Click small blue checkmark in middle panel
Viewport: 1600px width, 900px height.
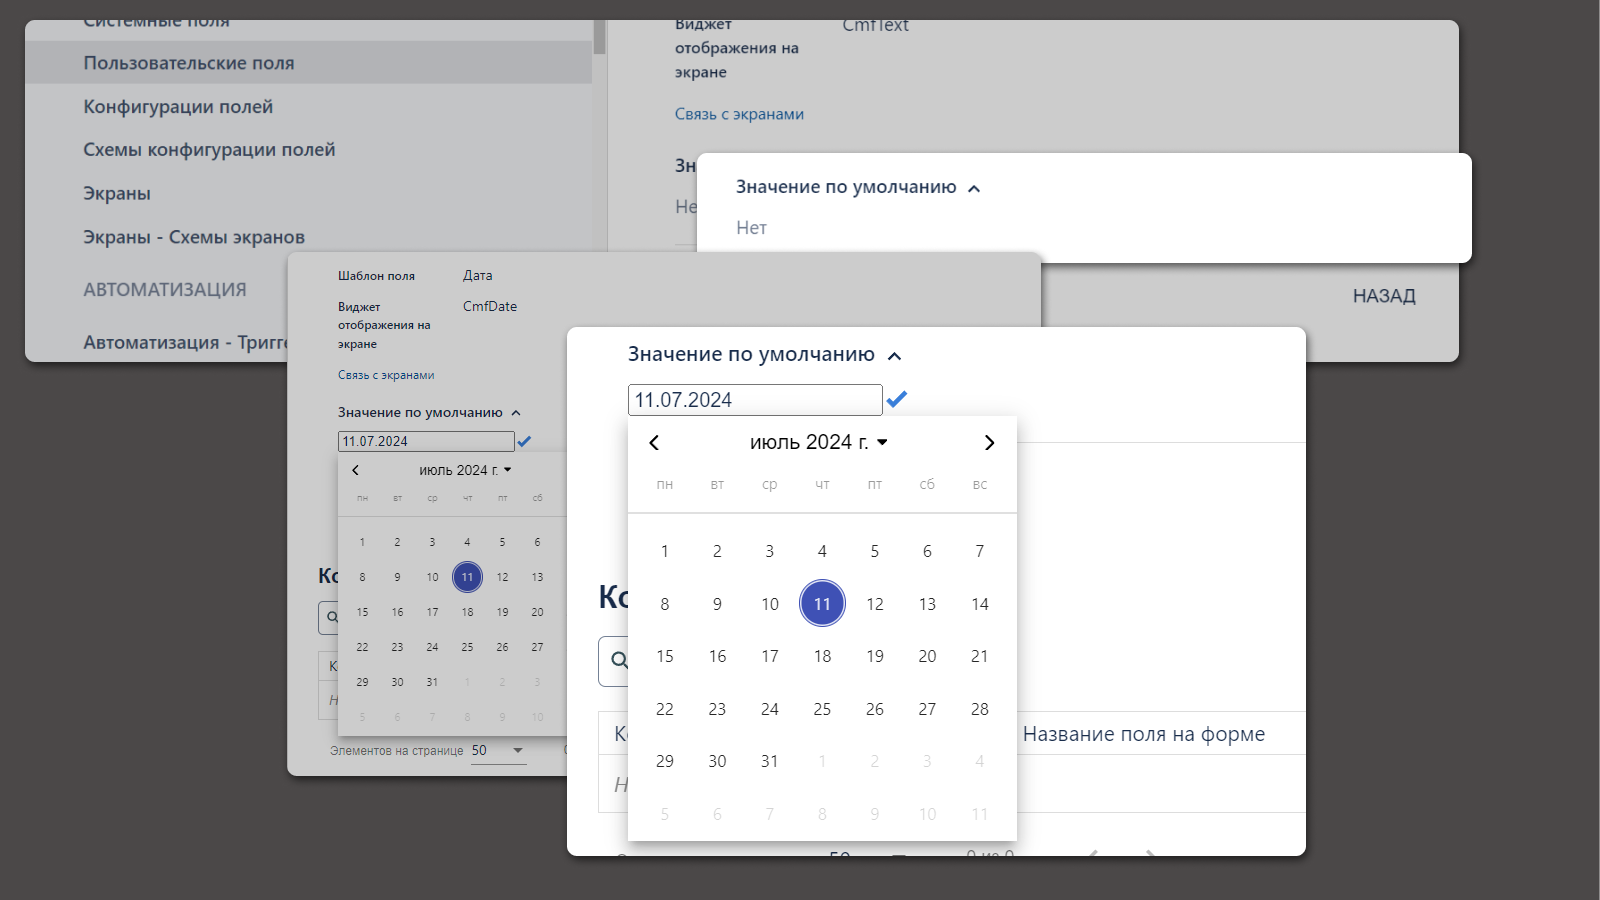pos(524,441)
